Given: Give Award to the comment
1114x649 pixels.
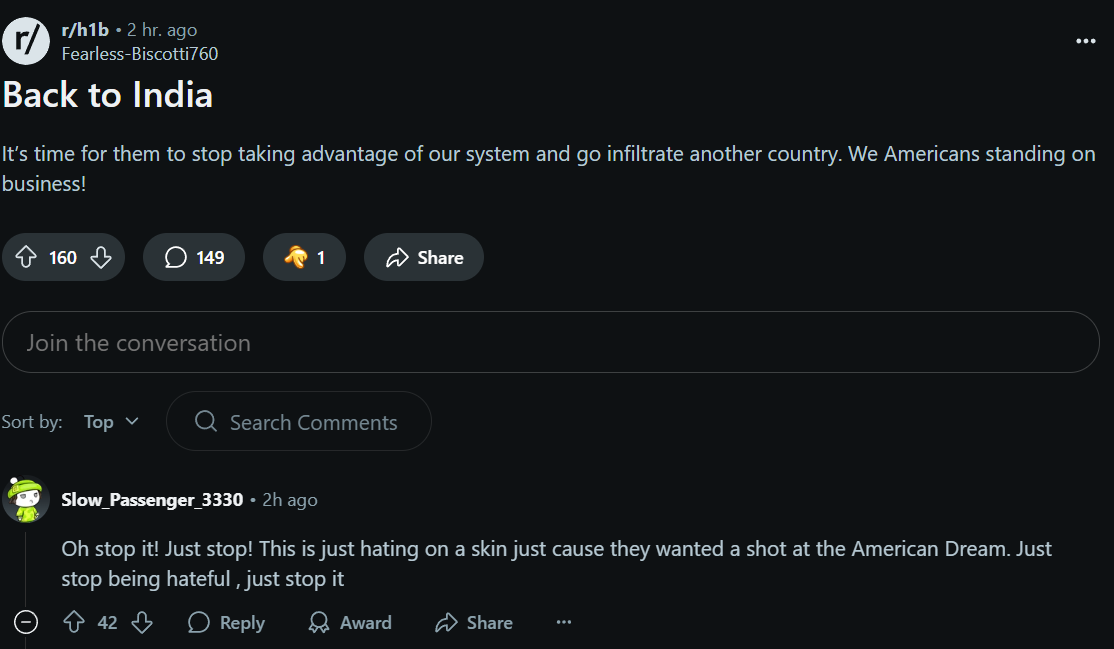Looking at the screenshot, I should tap(350, 623).
